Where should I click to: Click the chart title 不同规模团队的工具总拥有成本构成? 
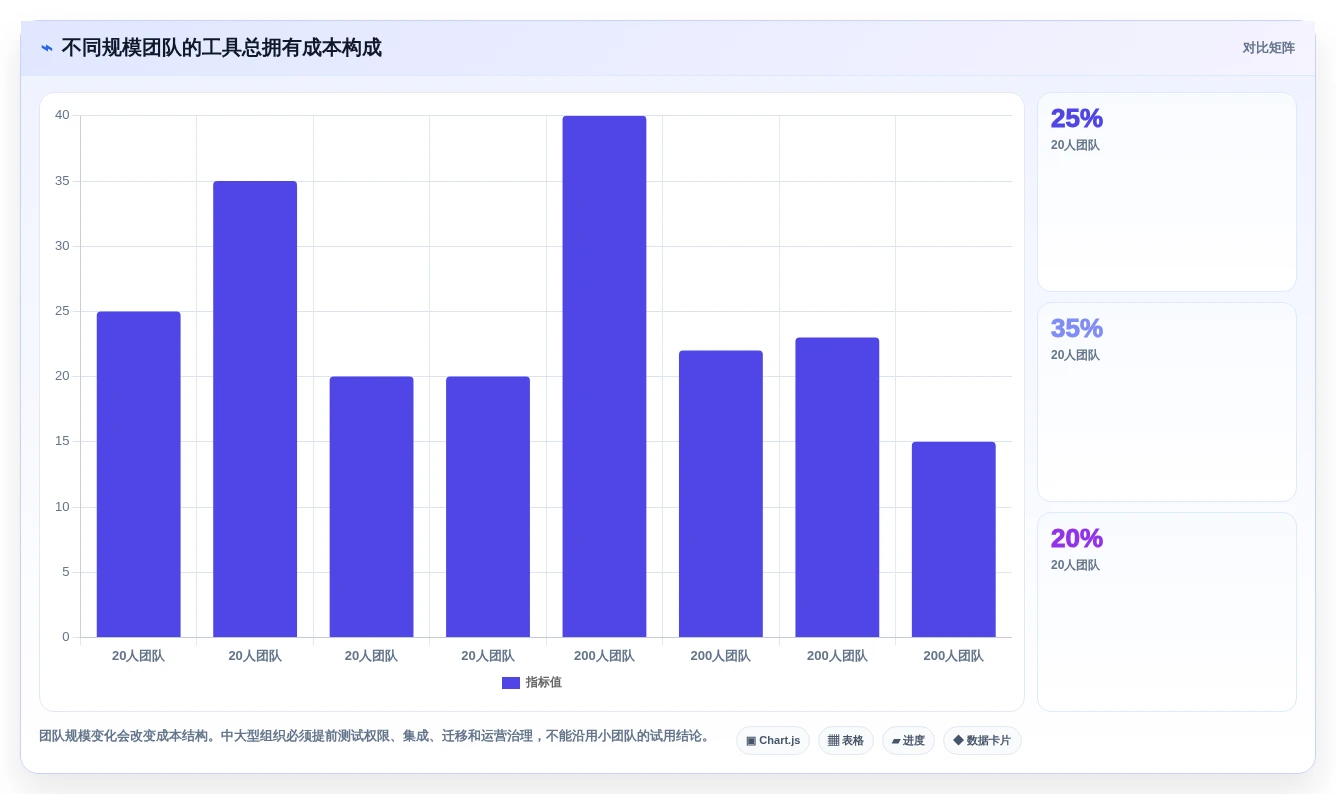pos(221,48)
